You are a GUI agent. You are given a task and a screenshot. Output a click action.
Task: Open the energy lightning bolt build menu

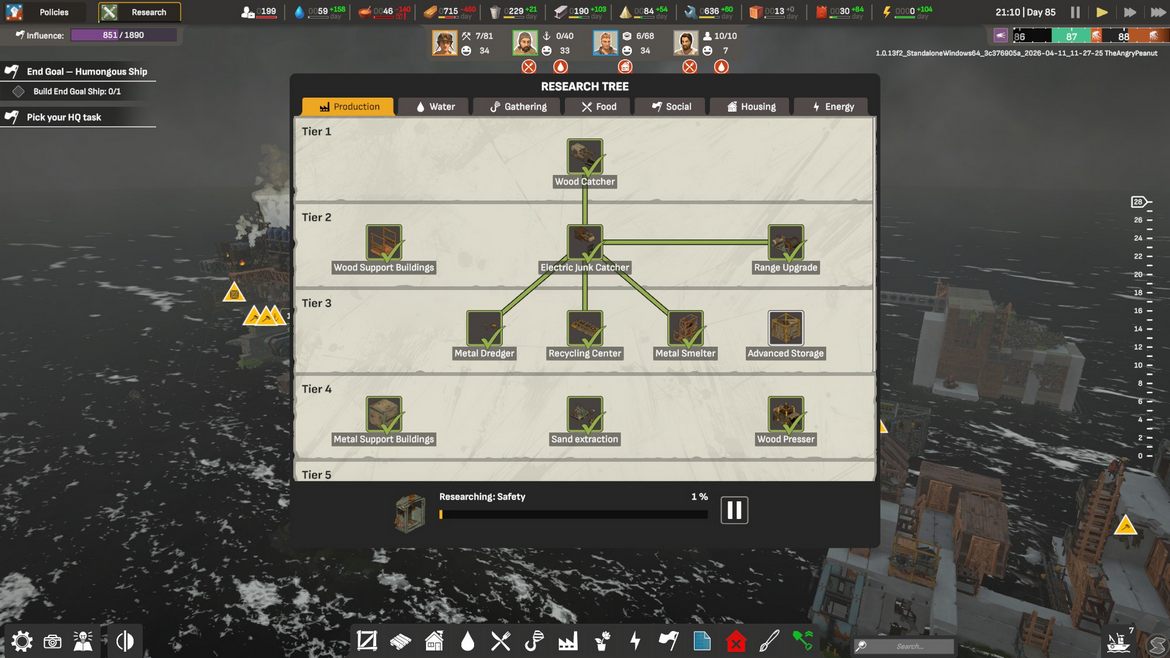tap(635, 641)
